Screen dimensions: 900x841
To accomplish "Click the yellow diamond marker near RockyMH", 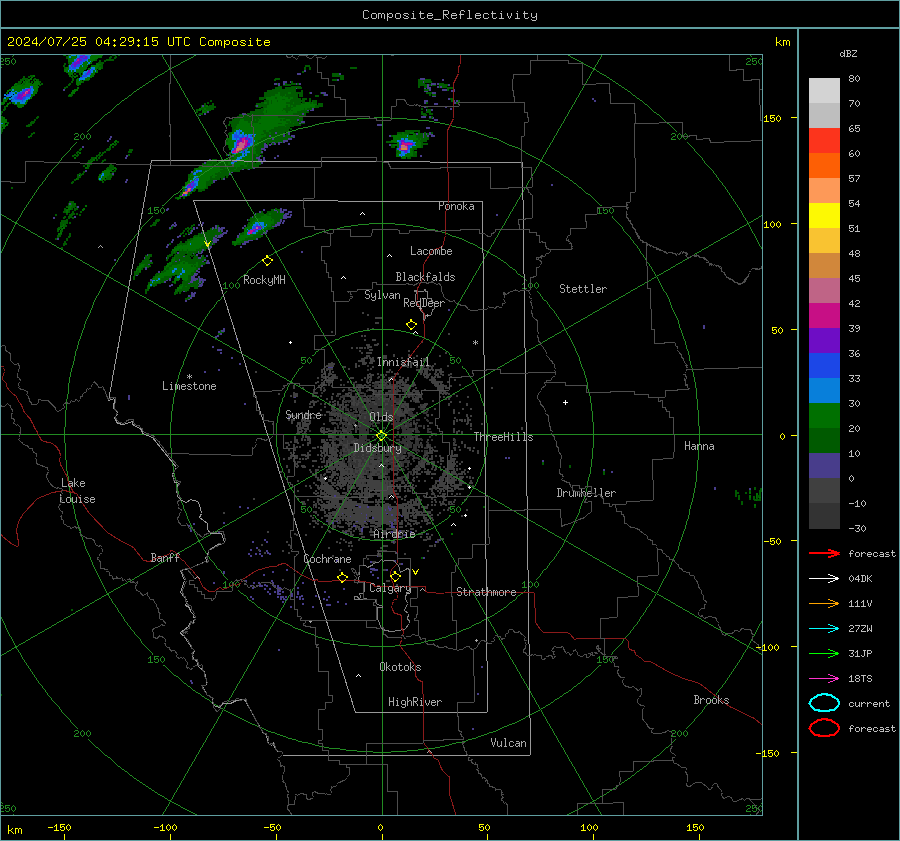I will 267,261.
